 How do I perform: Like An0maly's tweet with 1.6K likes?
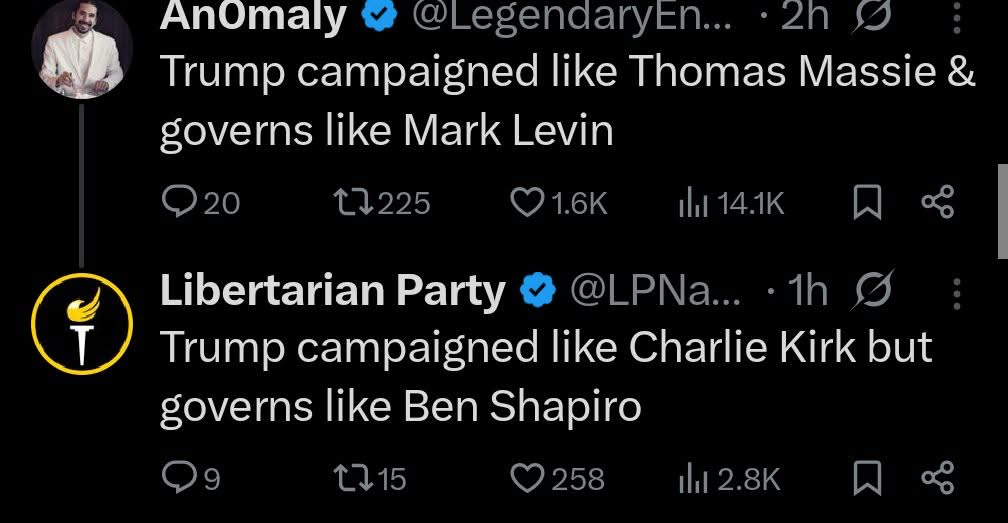click(527, 204)
